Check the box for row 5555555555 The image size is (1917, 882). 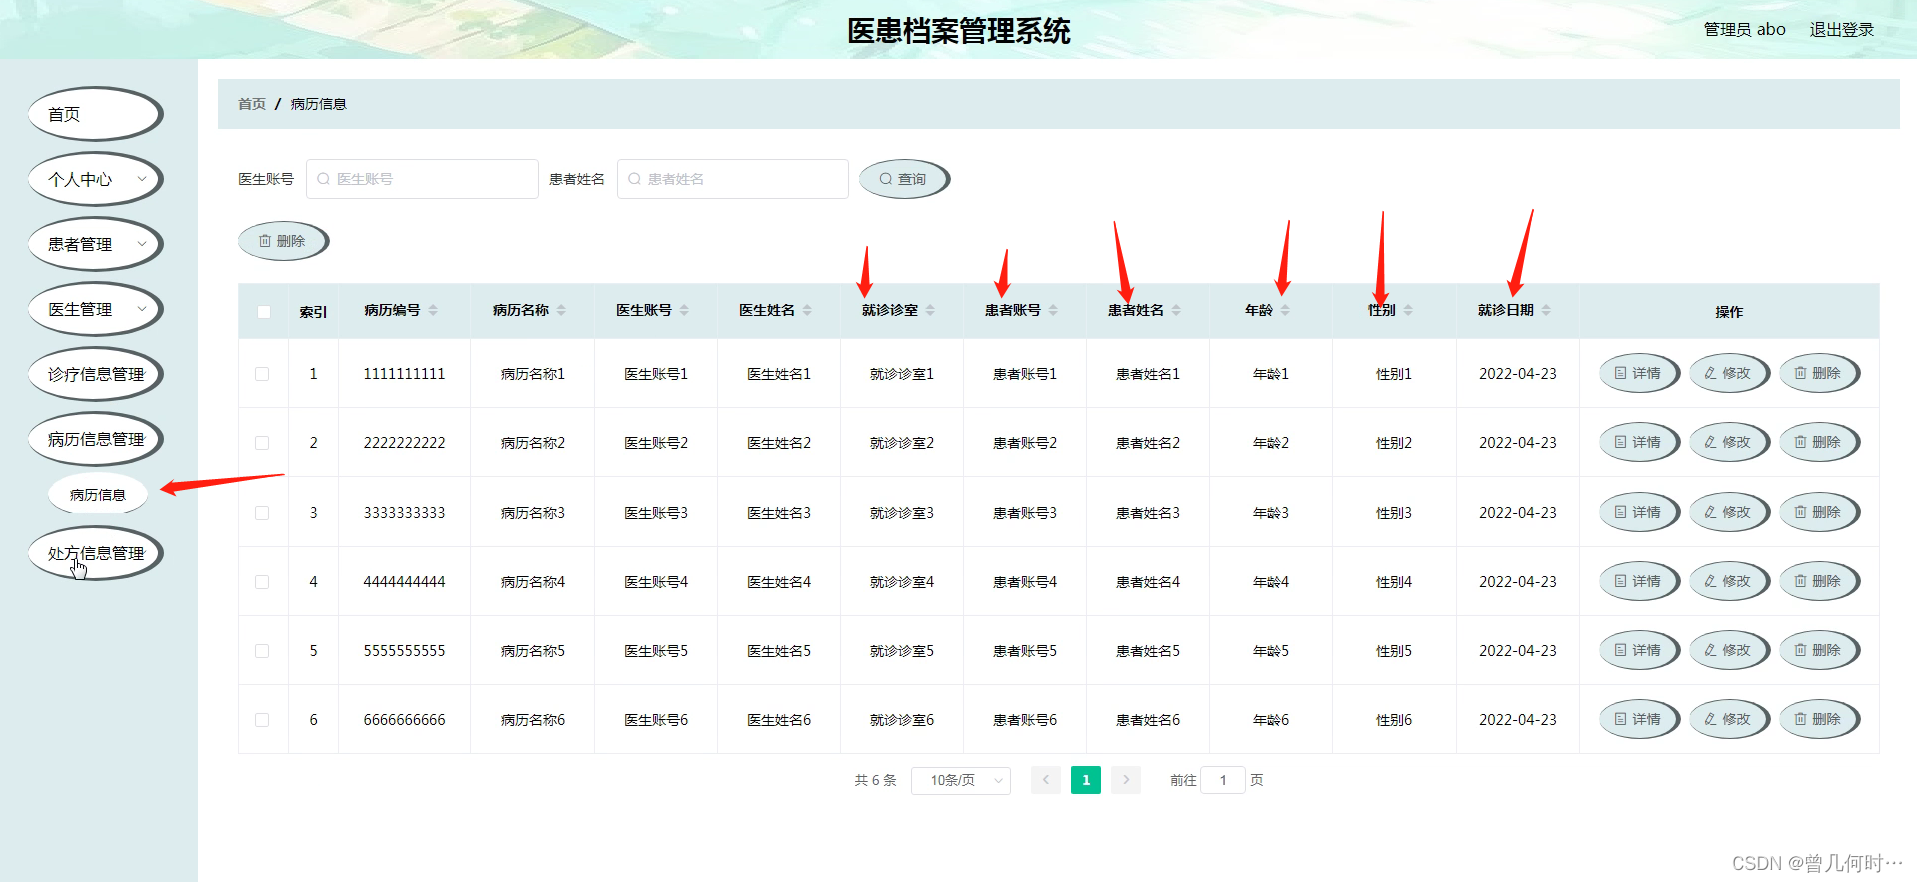point(262,651)
